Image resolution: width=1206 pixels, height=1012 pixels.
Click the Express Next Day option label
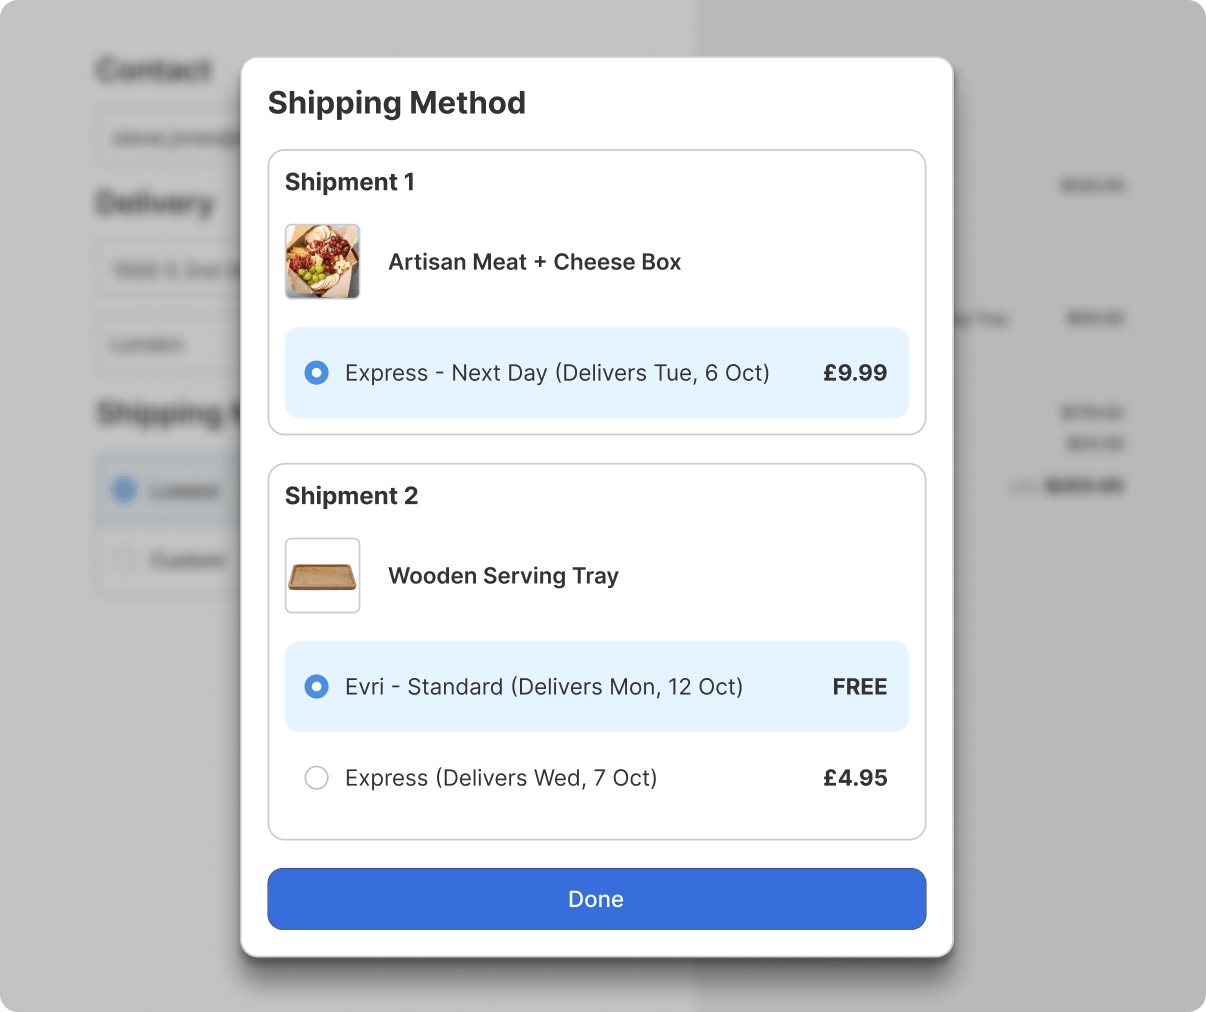[x=557, y=373]
